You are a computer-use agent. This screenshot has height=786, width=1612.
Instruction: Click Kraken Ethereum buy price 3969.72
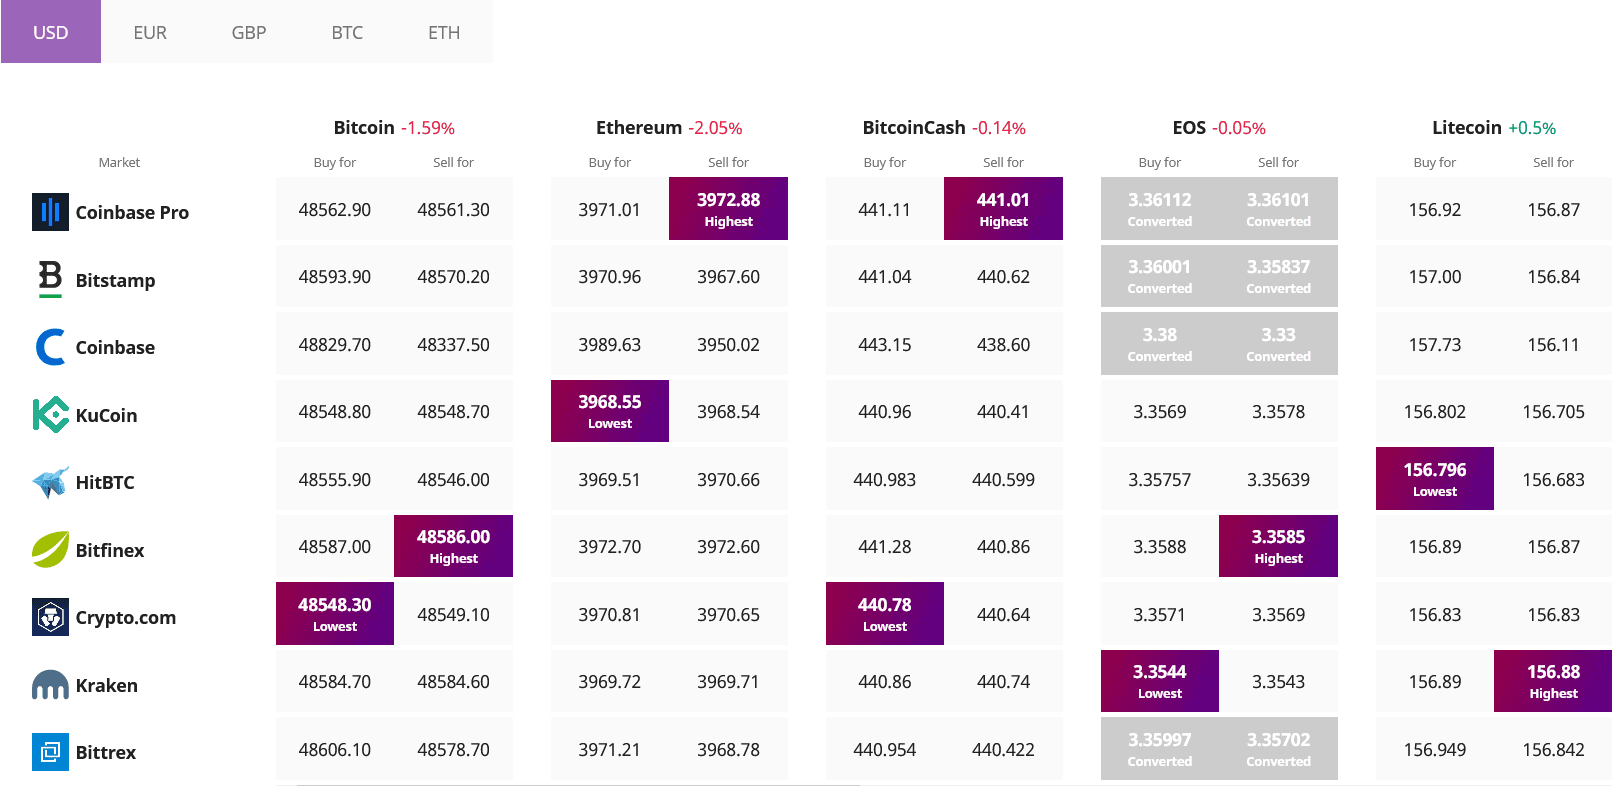pos(610,682)
